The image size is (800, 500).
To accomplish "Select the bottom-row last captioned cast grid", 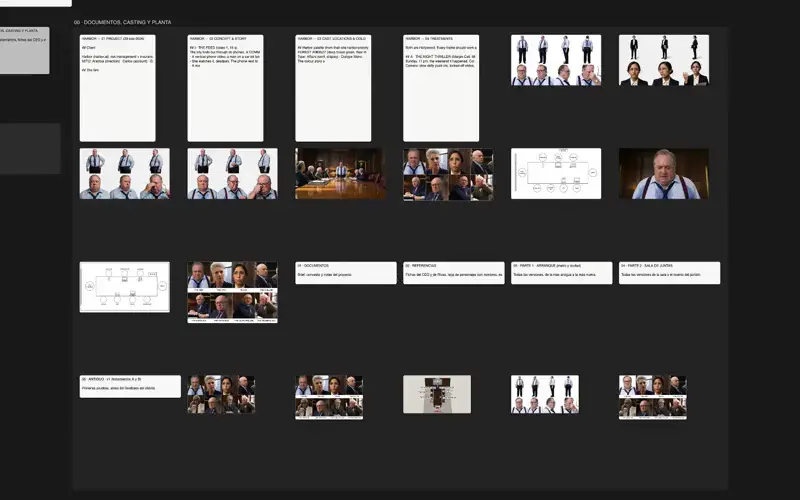I will (653, 397).
